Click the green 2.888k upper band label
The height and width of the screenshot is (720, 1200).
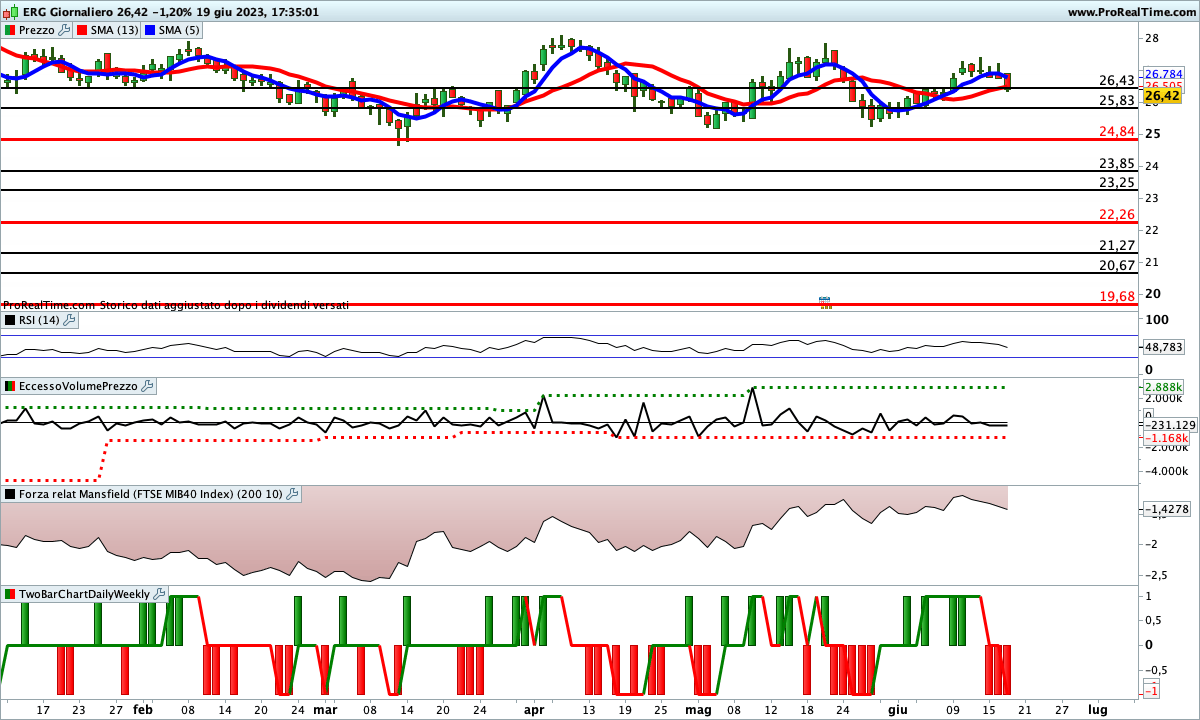(1164, 386)
